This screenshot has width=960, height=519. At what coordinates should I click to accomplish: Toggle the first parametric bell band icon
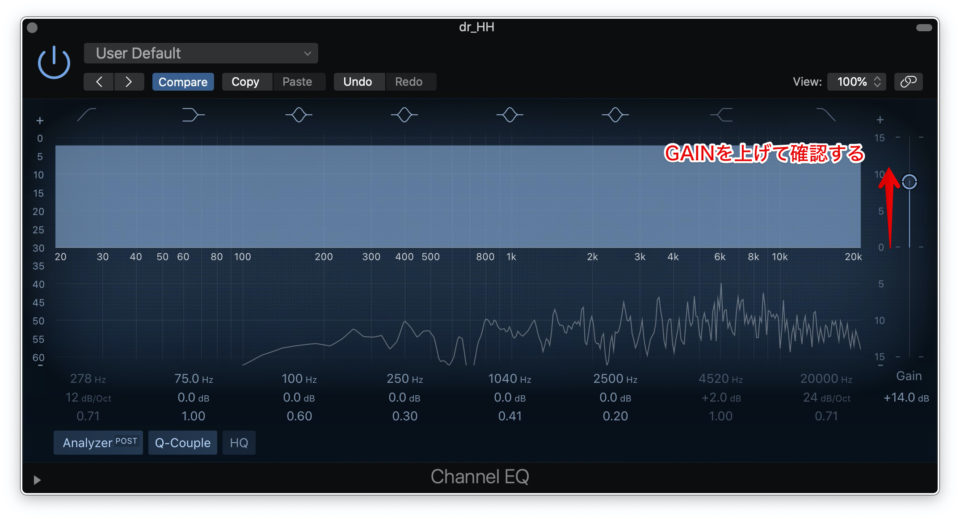298,116
